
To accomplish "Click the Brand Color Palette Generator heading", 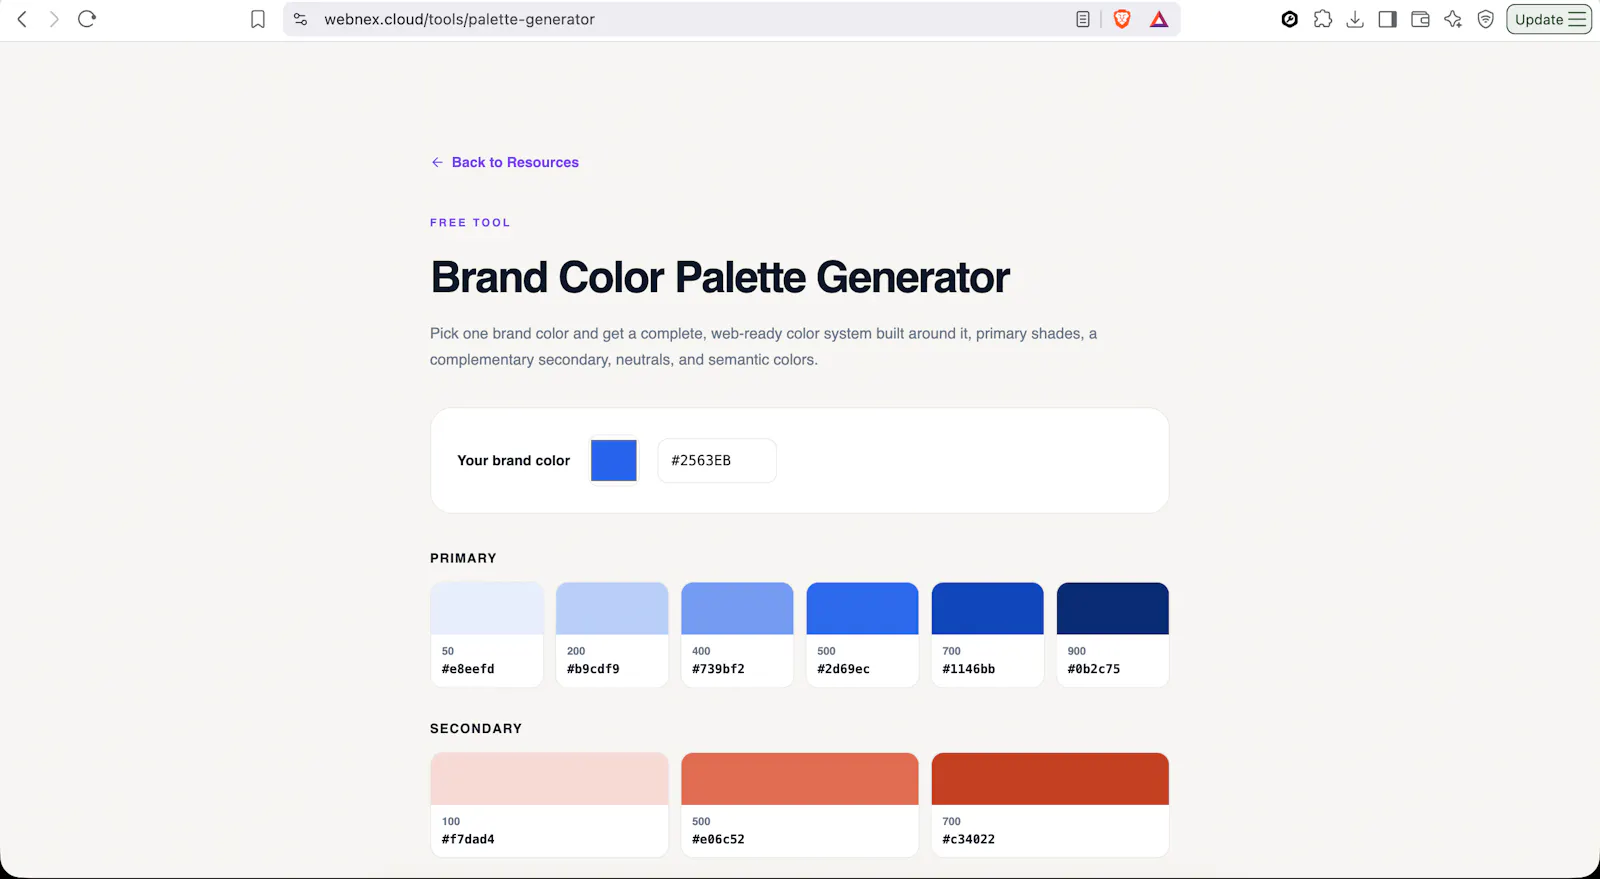I will click(720, 277).
